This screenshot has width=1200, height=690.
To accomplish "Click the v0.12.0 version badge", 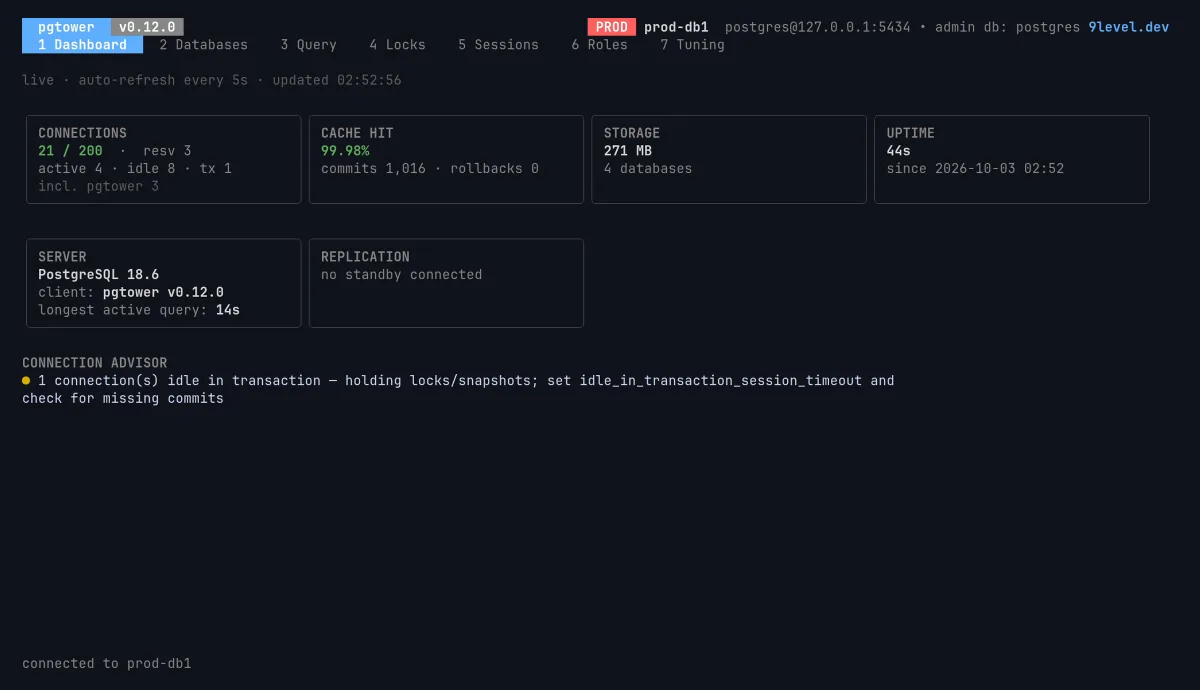I will point(147,27).
